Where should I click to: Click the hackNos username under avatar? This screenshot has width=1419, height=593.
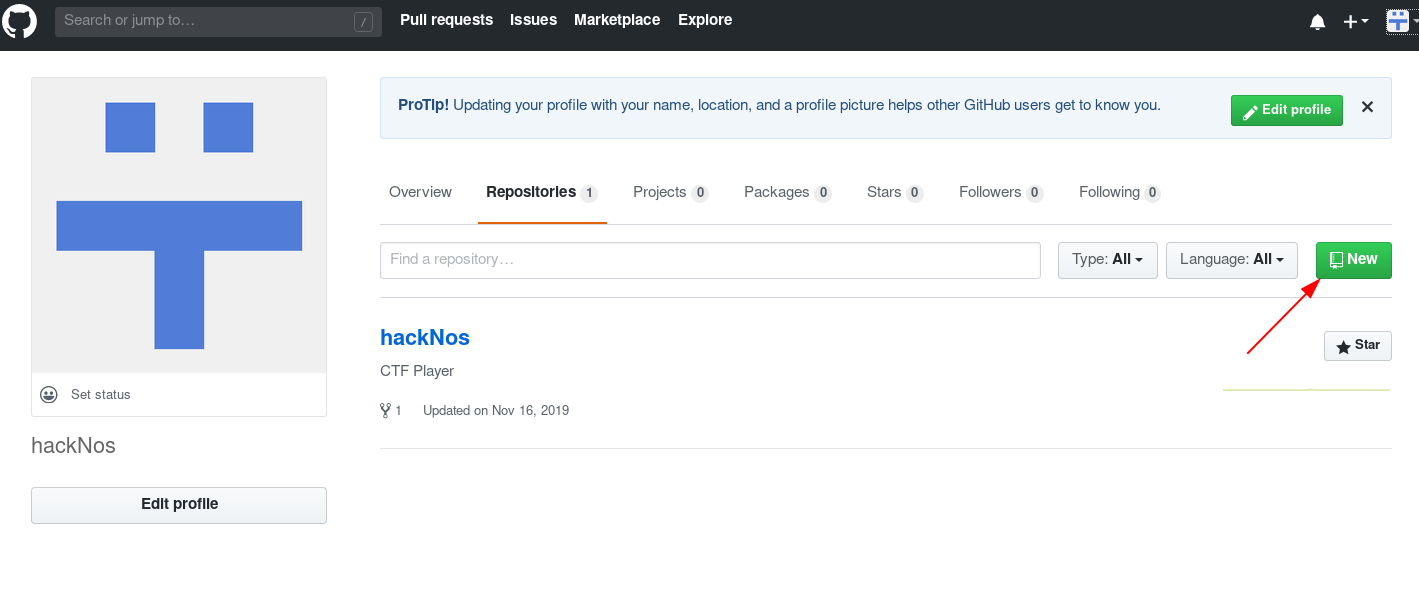(74, 446)
